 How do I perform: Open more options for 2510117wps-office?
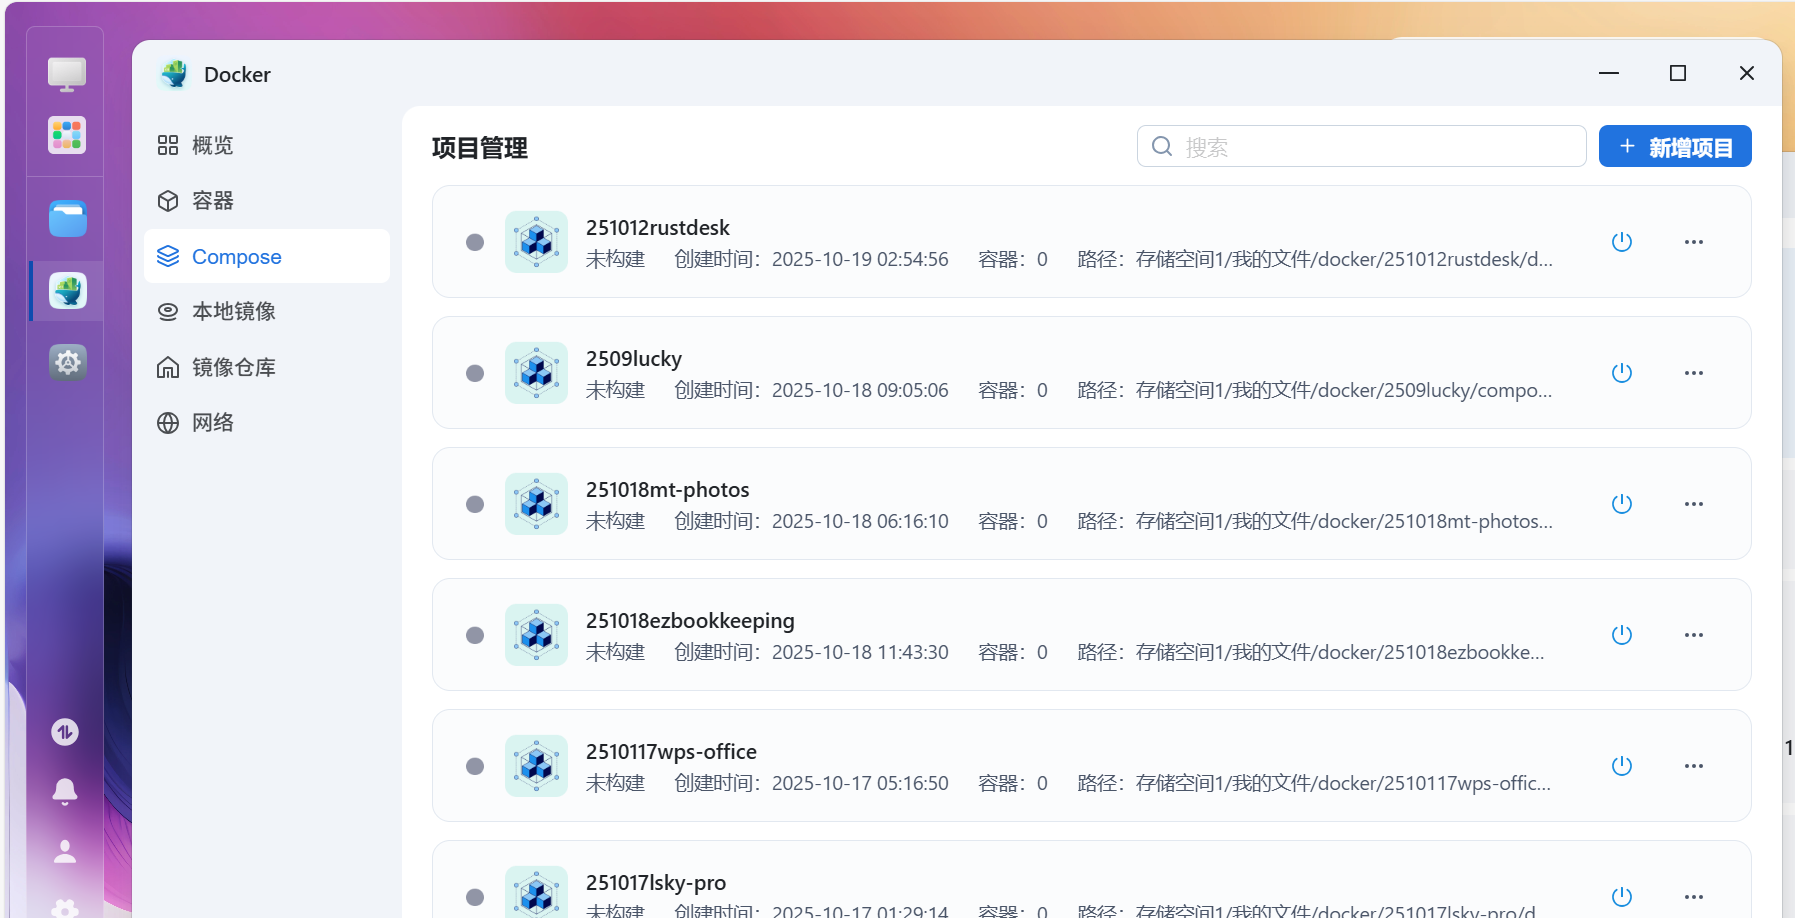1694,766
